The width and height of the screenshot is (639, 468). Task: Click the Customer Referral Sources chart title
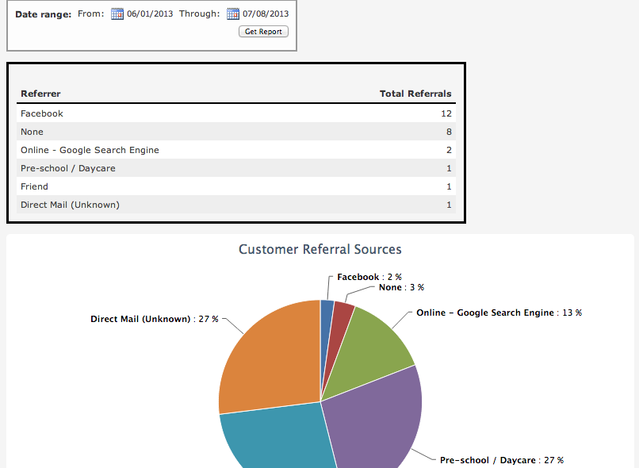point(320,249)
